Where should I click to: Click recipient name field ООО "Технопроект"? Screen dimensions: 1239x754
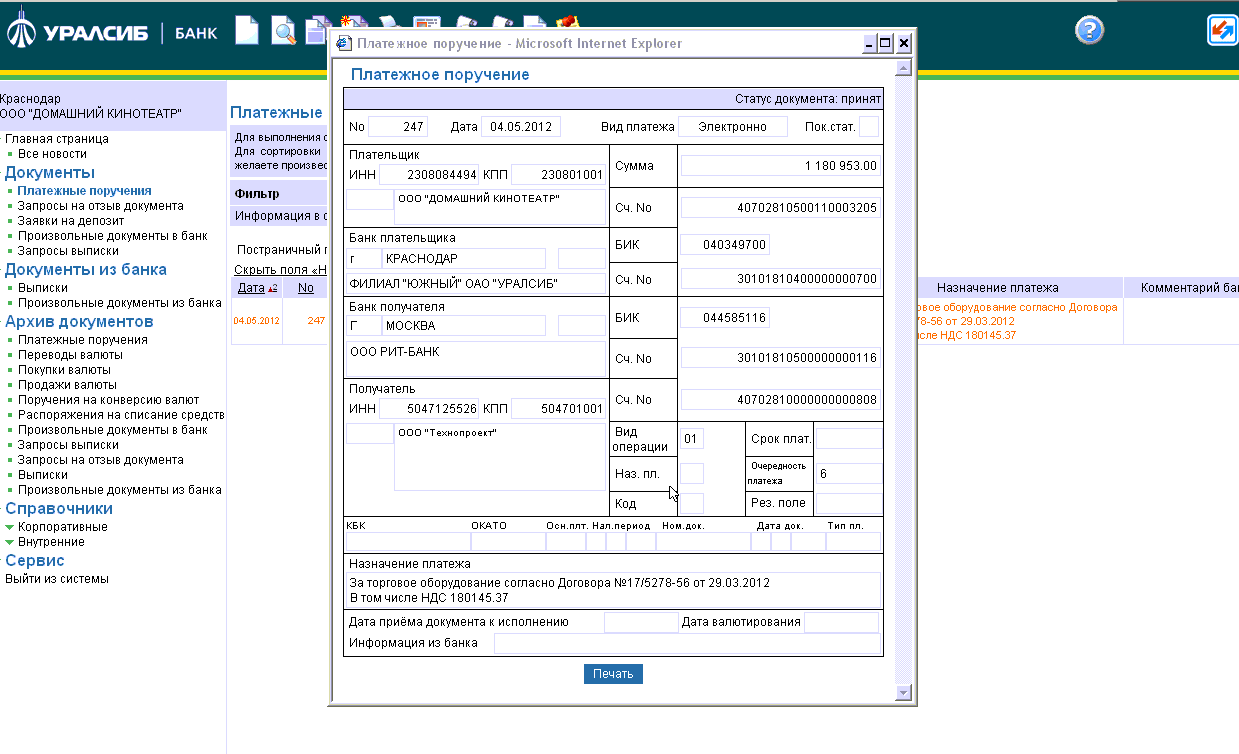499,457
